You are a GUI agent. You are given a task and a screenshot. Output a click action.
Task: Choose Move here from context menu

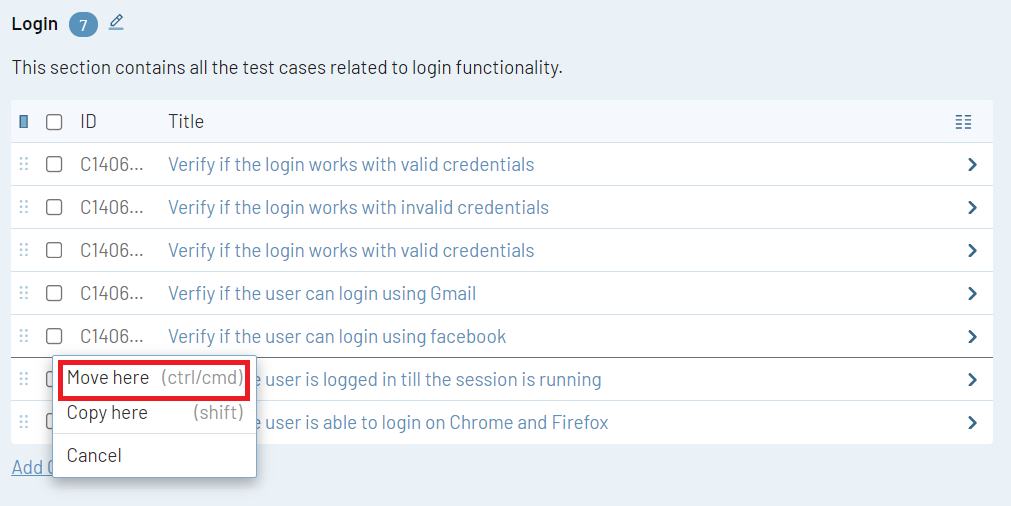coord(154,378)
